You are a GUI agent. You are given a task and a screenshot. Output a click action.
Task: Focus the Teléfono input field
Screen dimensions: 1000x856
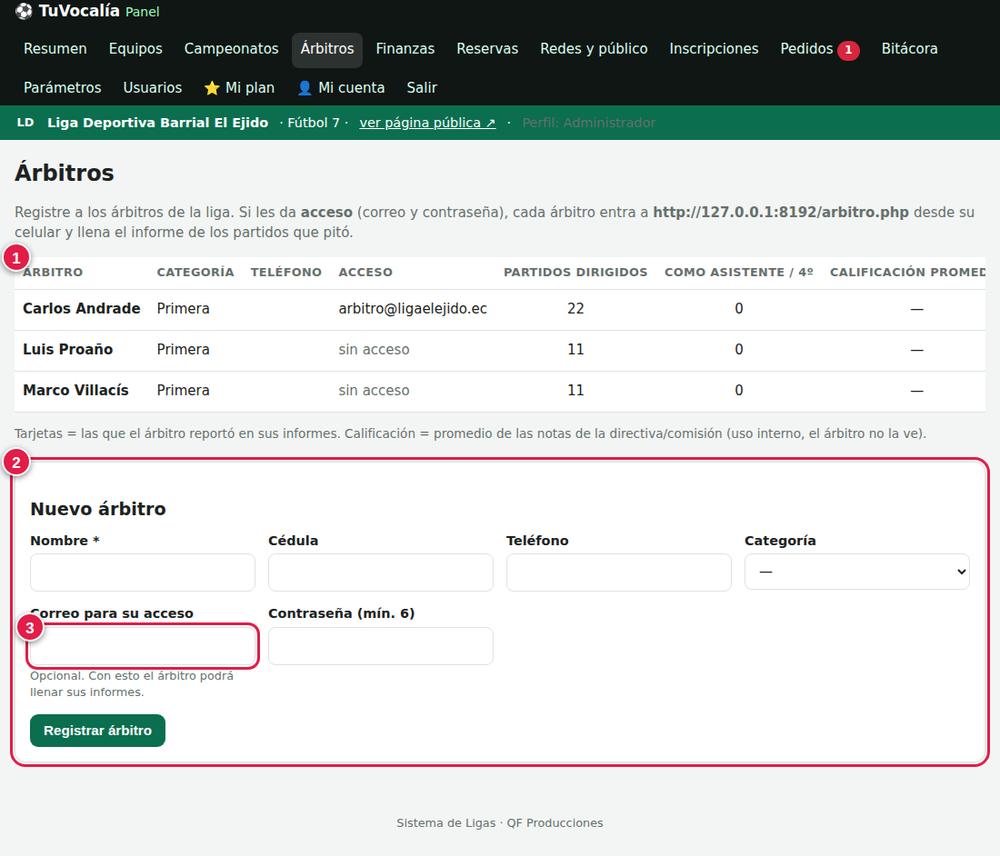tap(619, 572)
